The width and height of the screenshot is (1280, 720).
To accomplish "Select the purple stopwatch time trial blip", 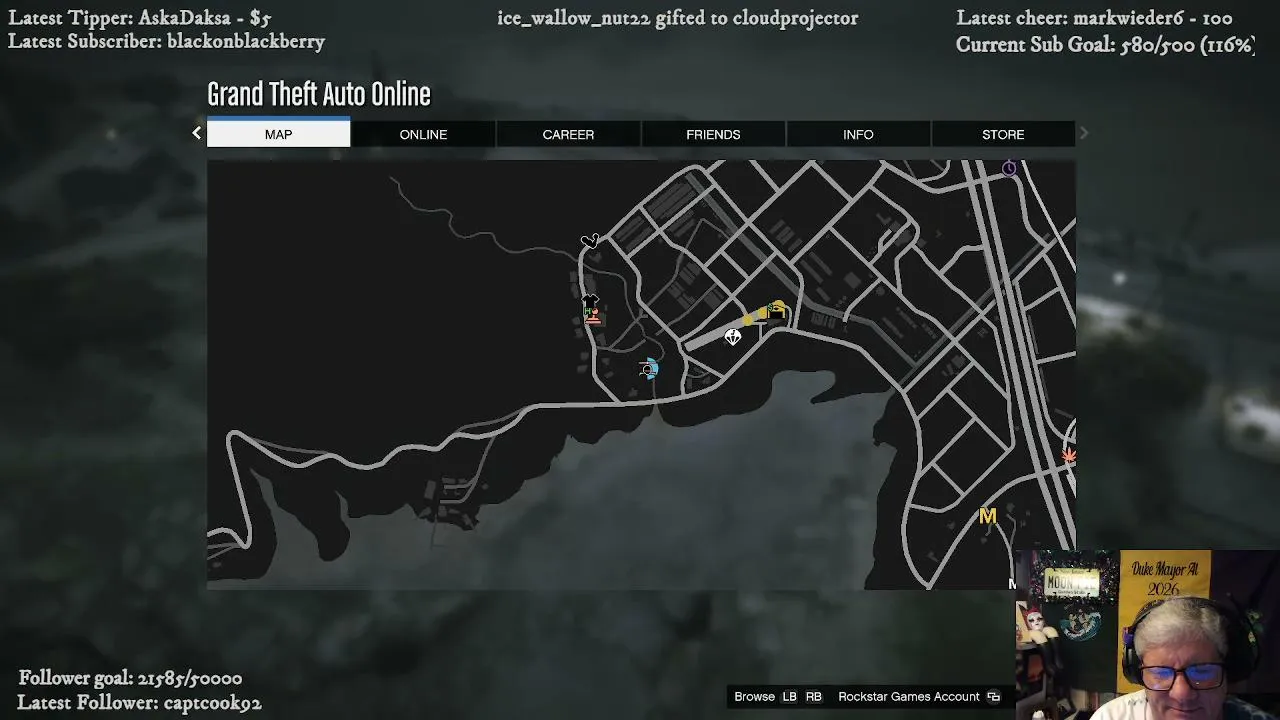I will pos(1009,168).
